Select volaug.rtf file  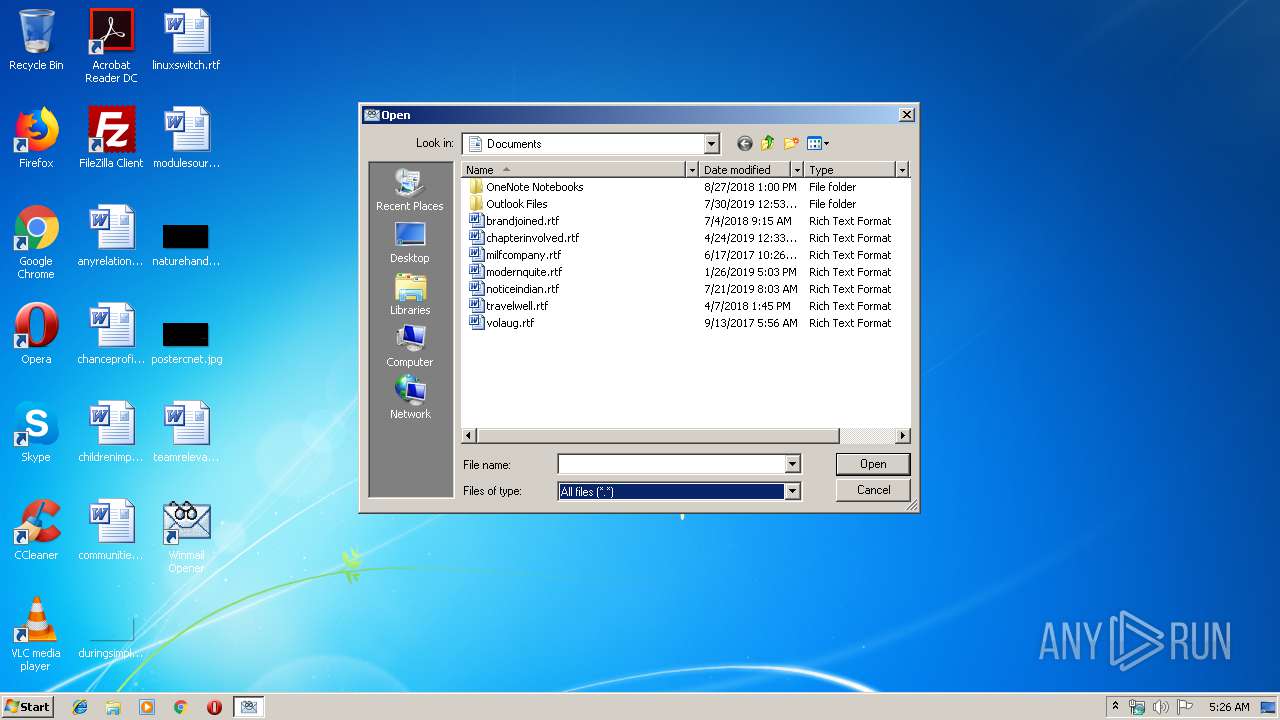[502, 323]
